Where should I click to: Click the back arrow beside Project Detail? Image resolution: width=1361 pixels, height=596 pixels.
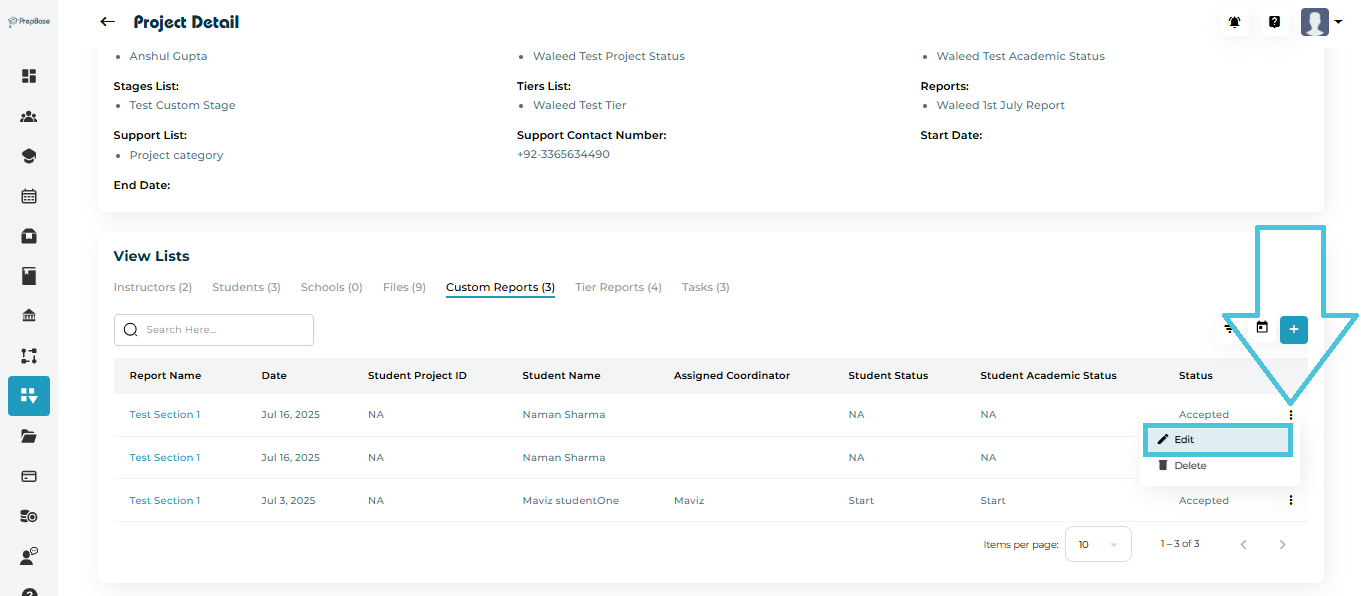pyautogui.click(x=108, y=22)
